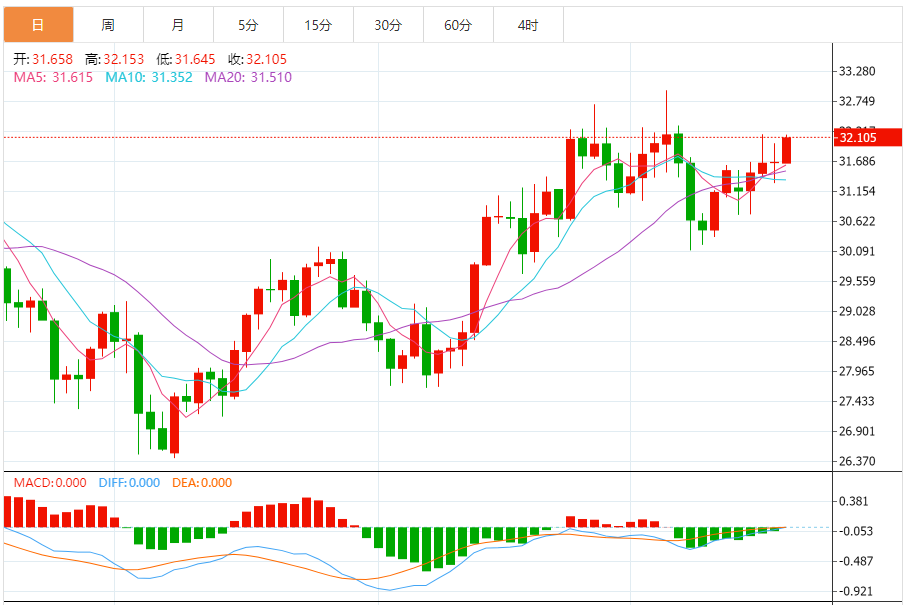Click the 27.965 price axis label
Screen dimensions: 906x605
tap(857, 372)
